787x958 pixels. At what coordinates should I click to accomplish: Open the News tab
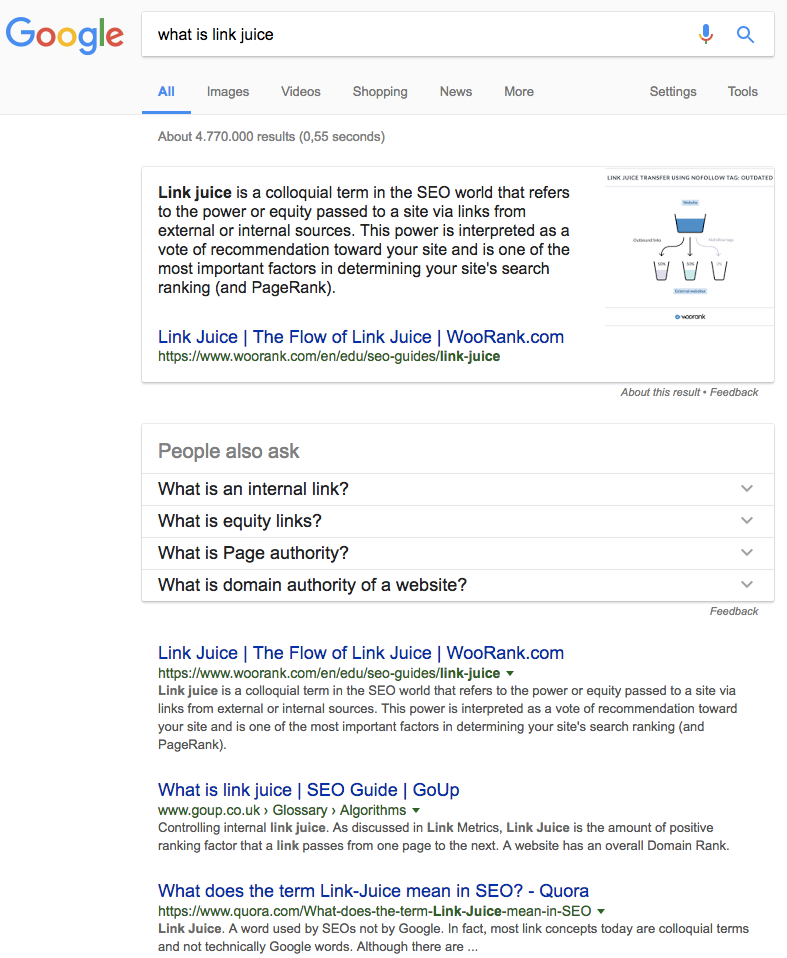[455, 91]
